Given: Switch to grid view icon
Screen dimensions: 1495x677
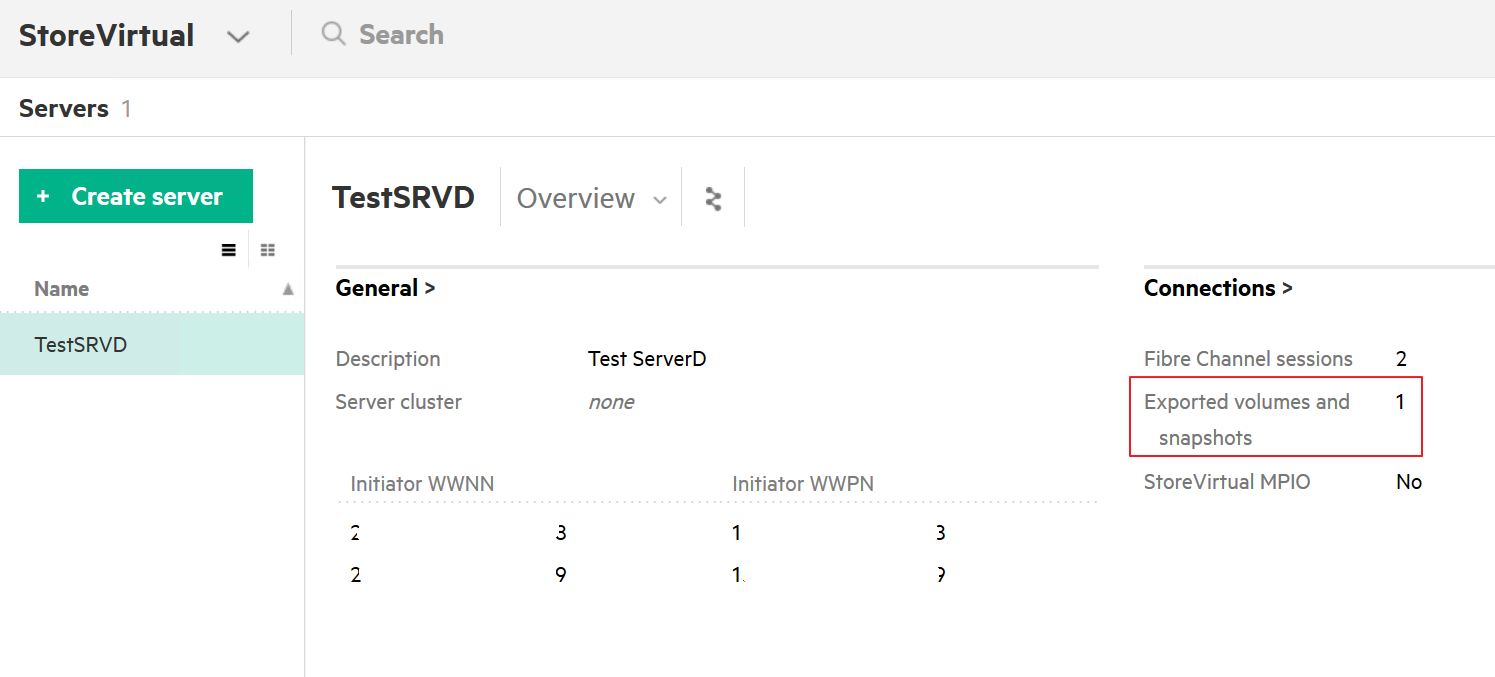Looking at the screenshot, I should click(x=268, y=250).
